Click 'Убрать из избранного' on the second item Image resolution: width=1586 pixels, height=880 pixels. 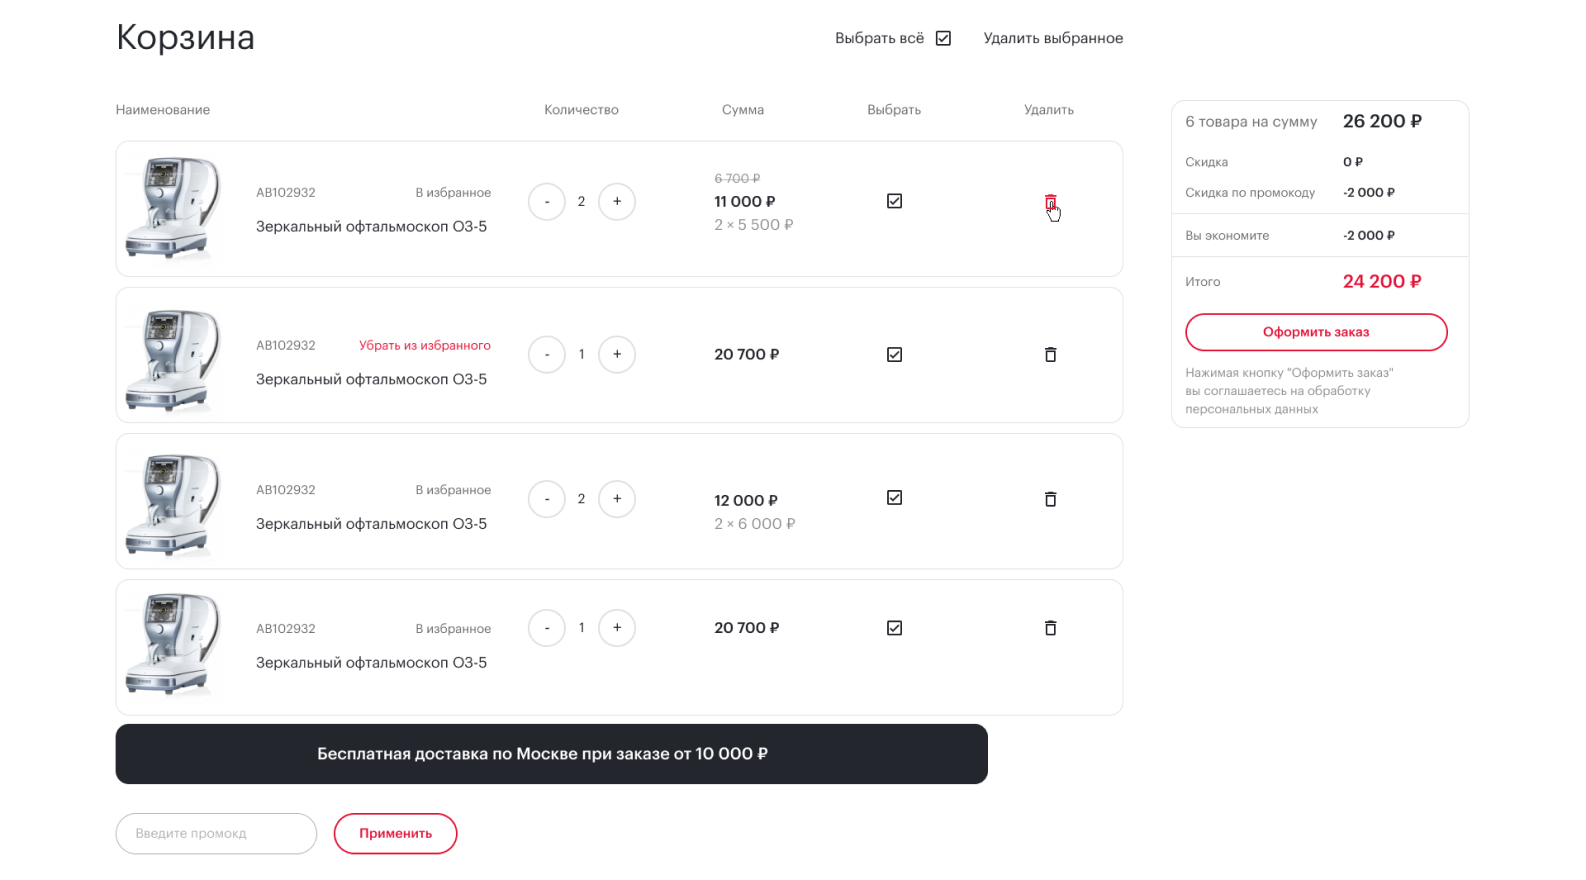(x=425, y=345)
